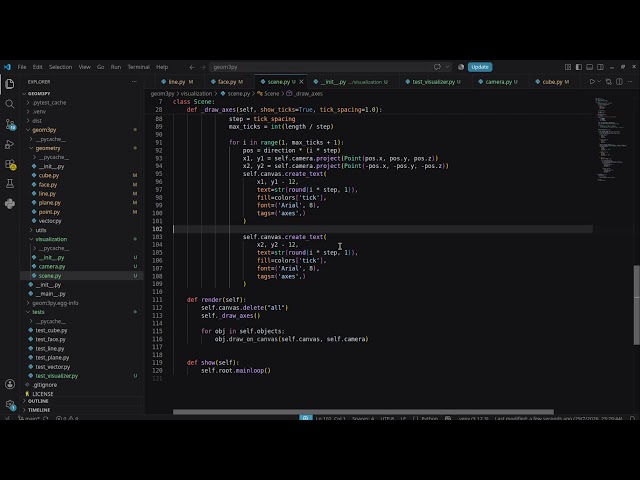Click the vertical editor scrollbar thumb
Viewport: 640px width, 480px height.
[637, 305]
